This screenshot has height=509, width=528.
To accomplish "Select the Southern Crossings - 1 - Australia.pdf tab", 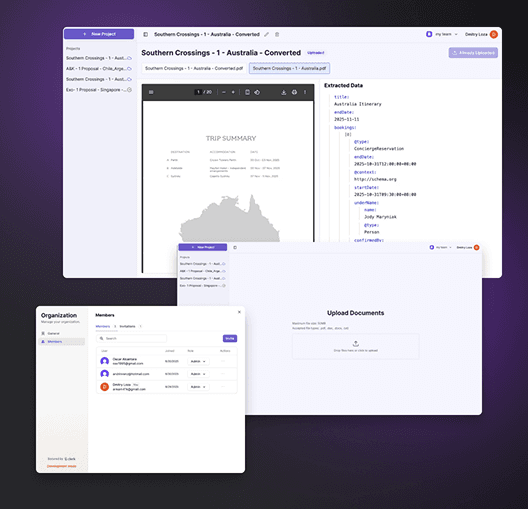I will point(289,68).
